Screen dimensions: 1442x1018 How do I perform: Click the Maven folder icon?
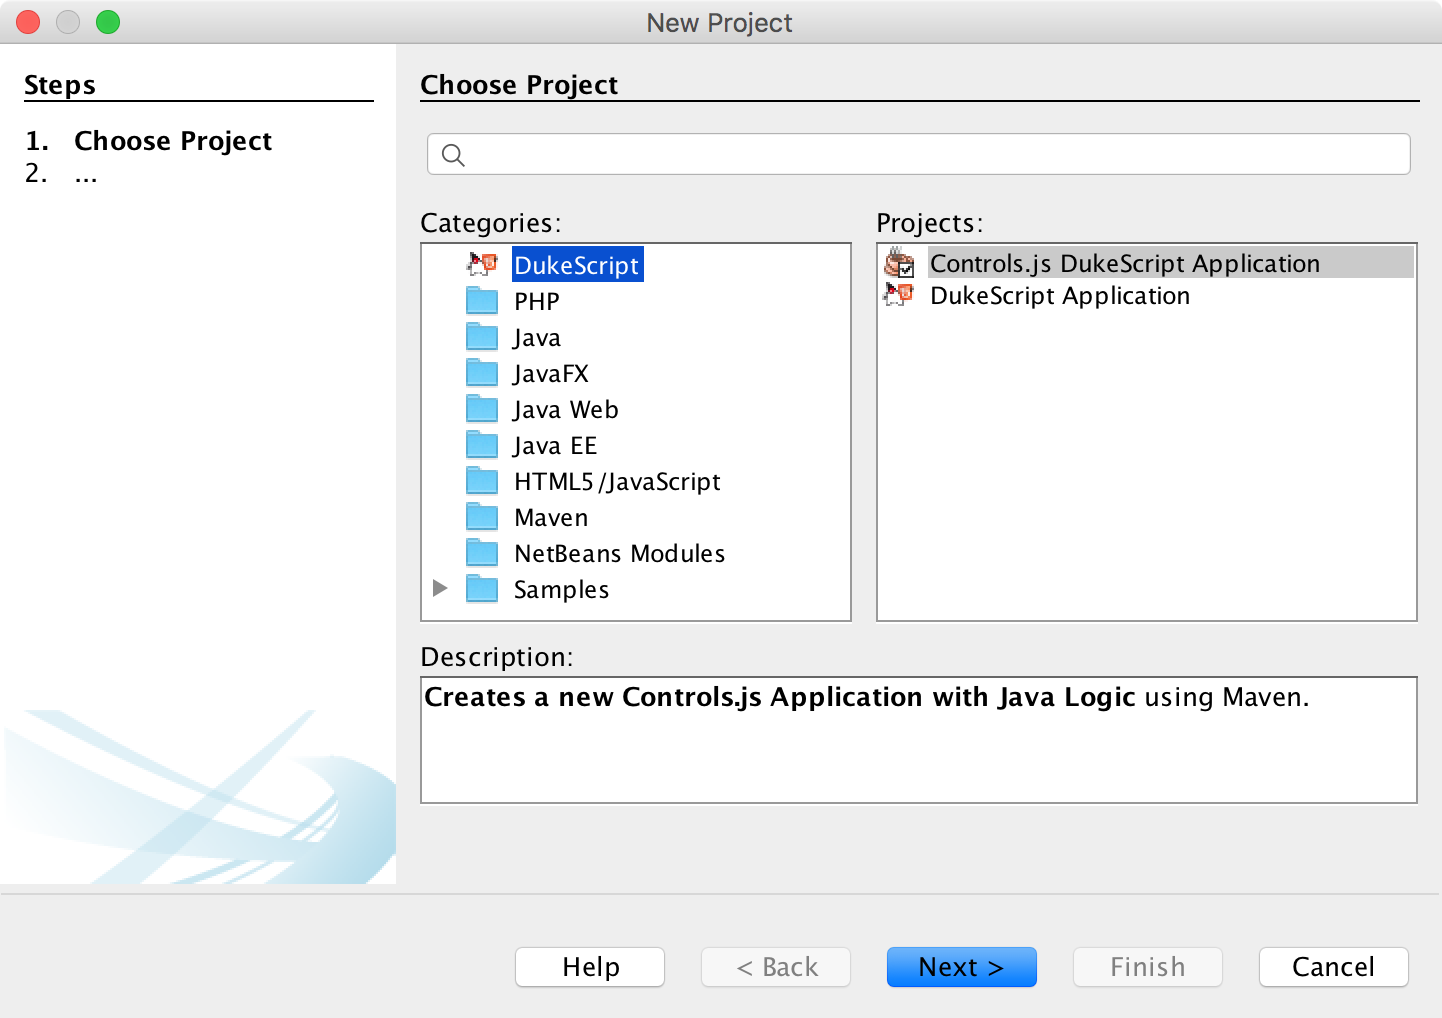(x=482, y=517)
